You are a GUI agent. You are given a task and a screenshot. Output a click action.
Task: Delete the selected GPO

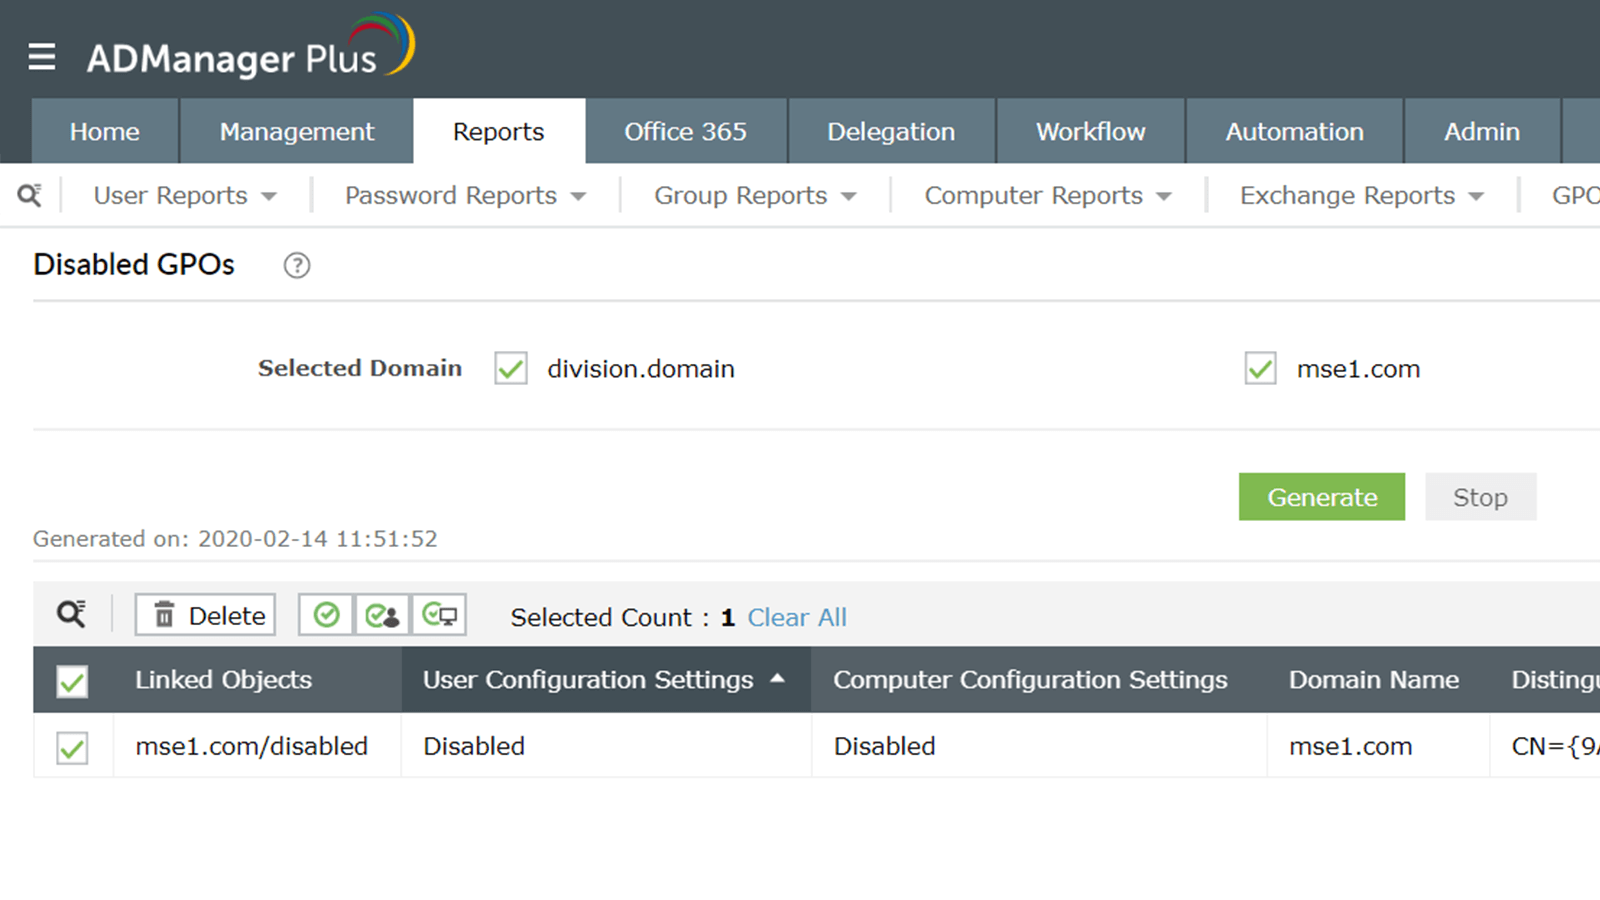coord(206,615)
